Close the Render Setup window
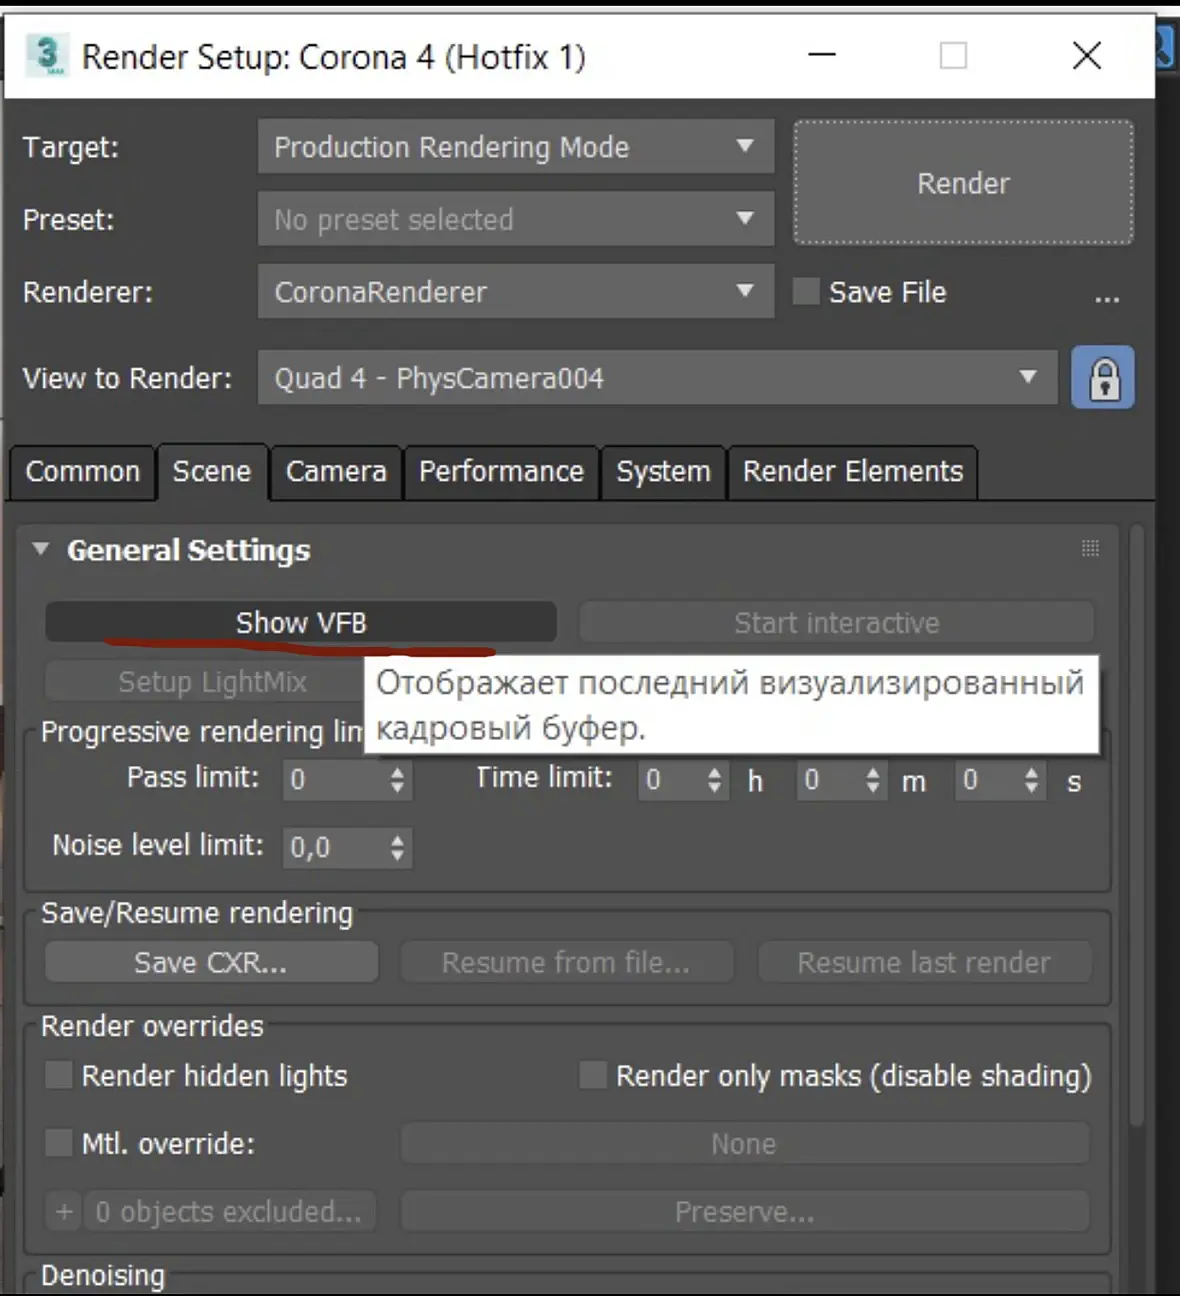1180x1296 pixels. pos(1087,55)
